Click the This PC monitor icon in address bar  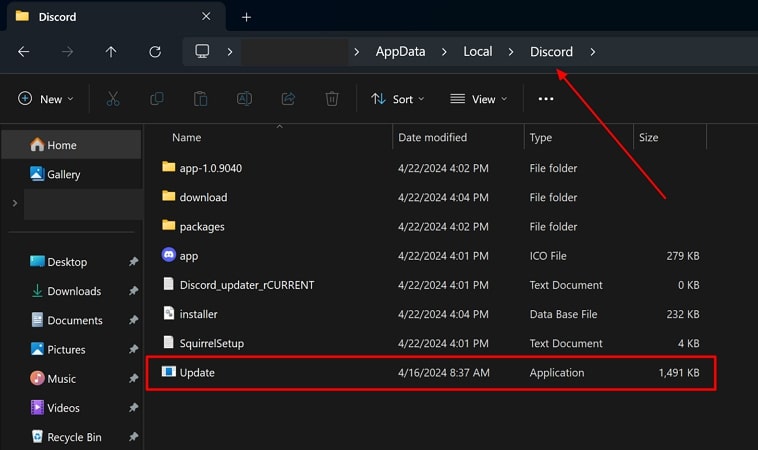click(202, 51)
